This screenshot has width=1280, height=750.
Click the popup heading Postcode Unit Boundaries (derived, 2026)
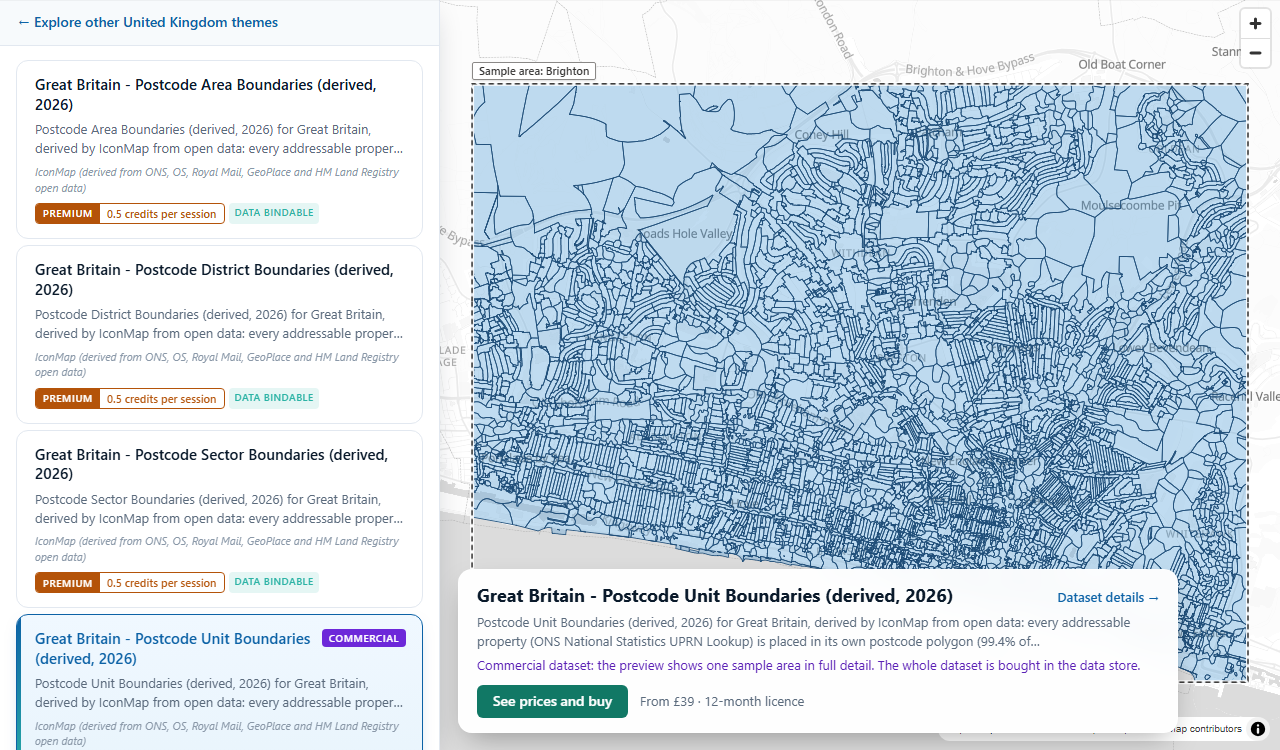click(715, 596)
